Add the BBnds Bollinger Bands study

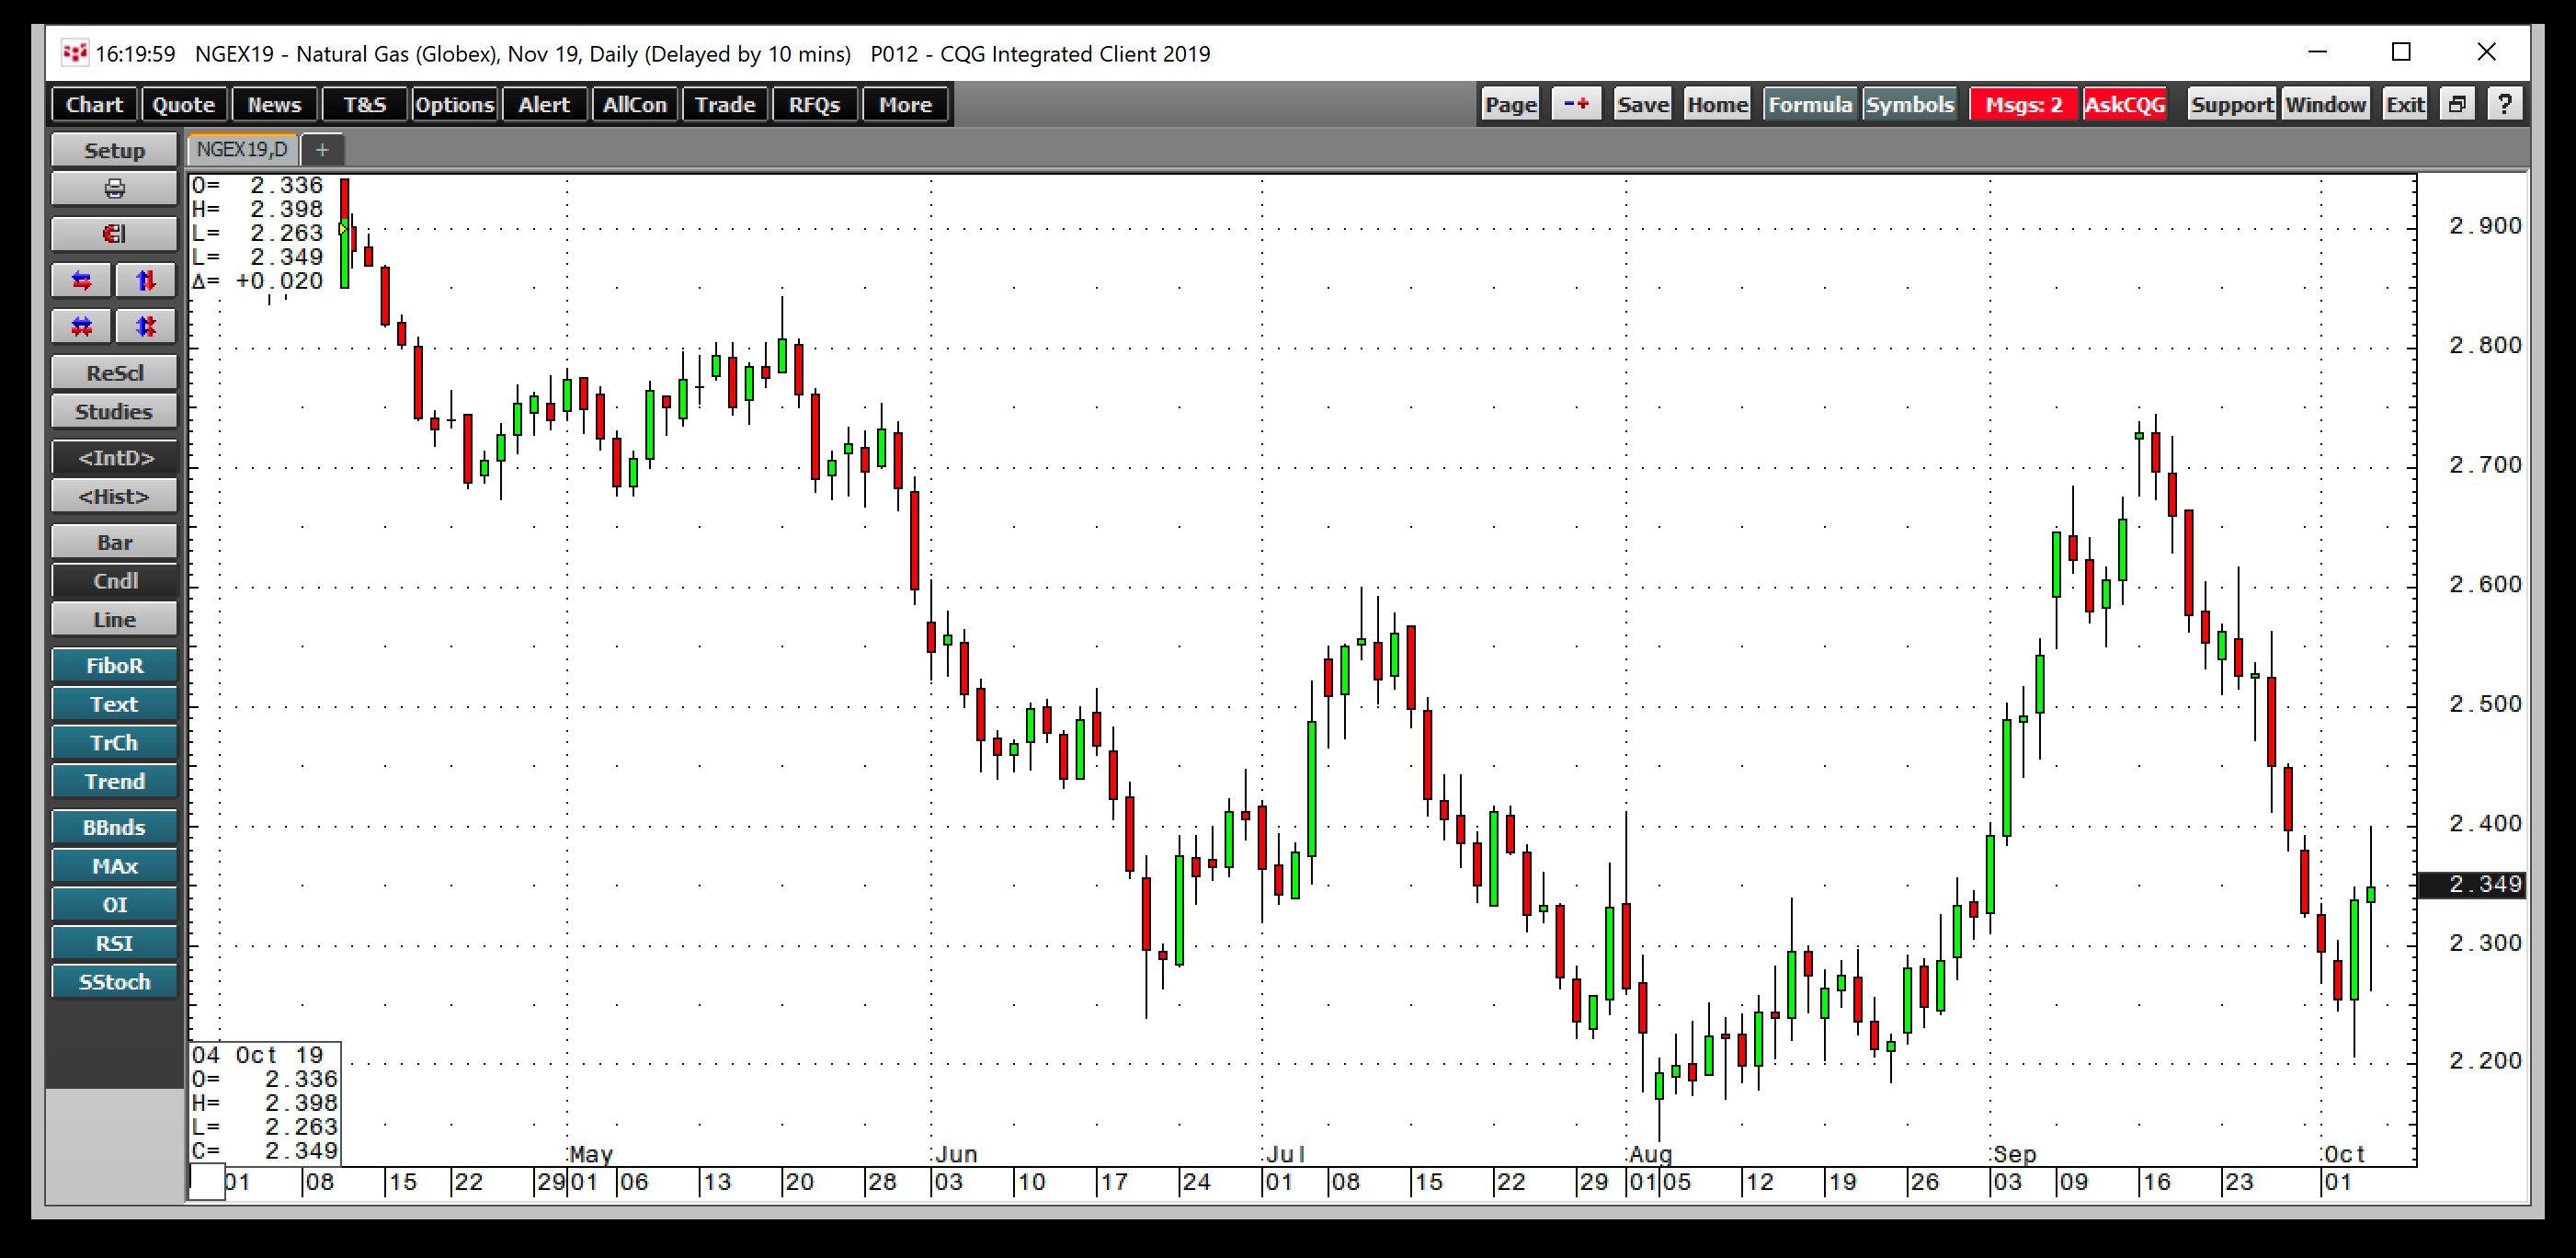(x=114, y=827)
